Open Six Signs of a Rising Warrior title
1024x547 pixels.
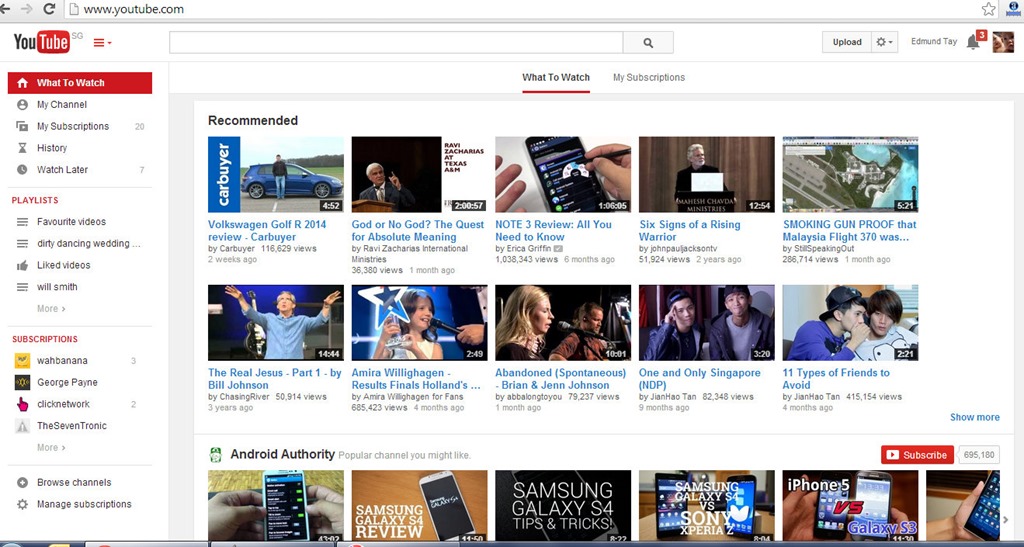tap(690, 230)
